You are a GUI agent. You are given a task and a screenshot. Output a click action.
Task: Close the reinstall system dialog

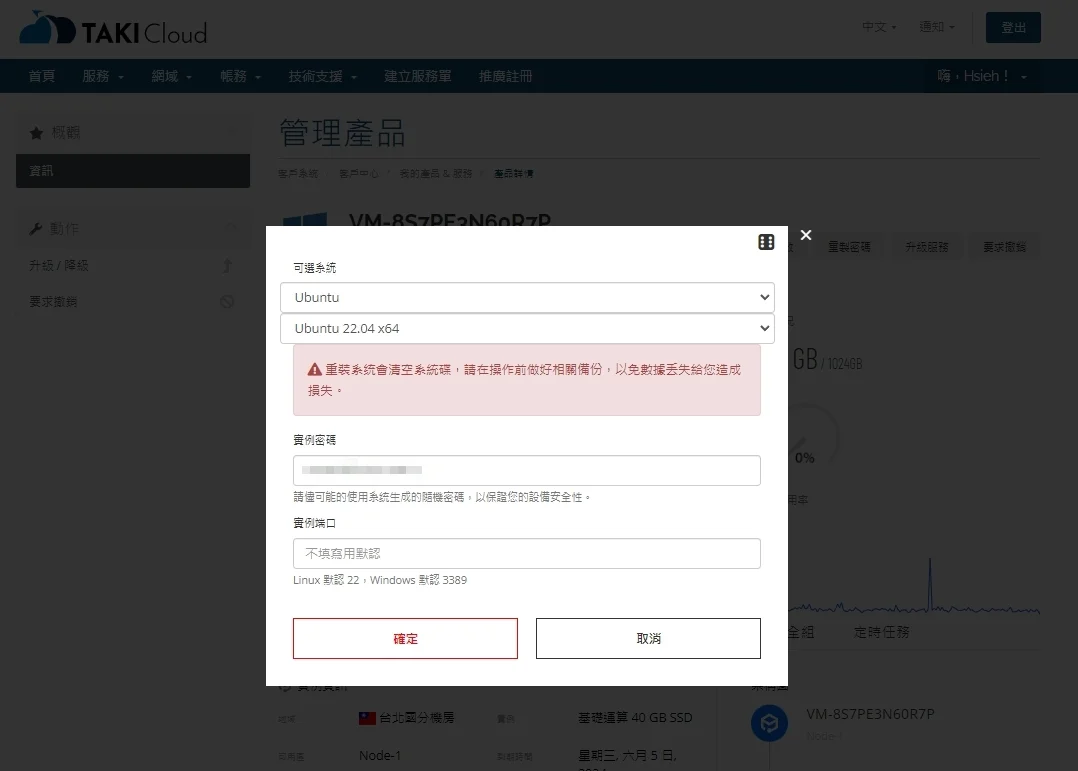(806, 235)
